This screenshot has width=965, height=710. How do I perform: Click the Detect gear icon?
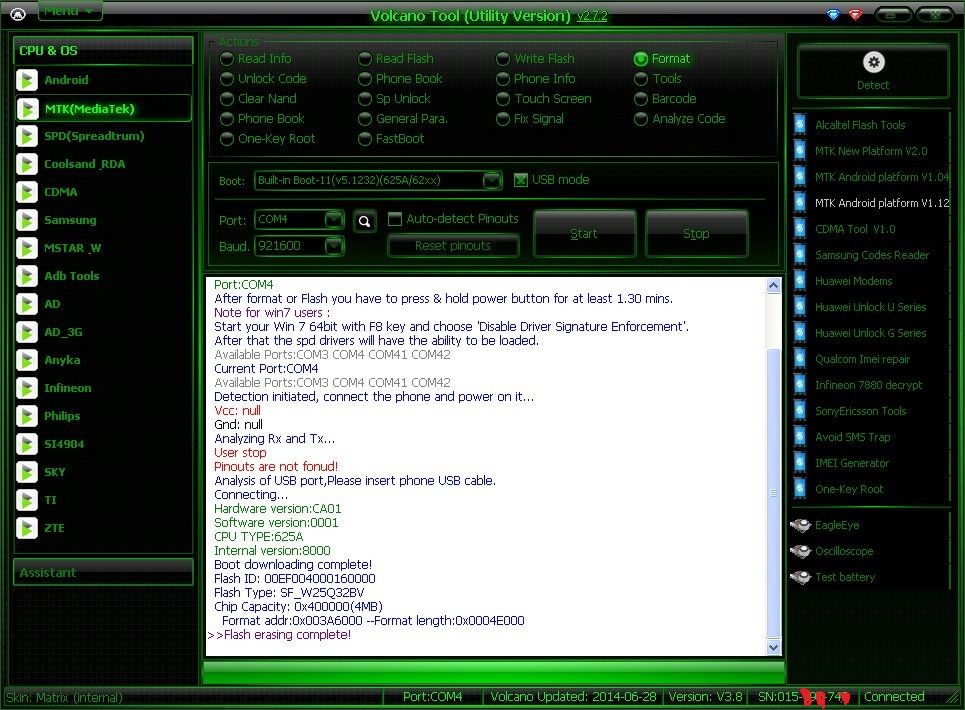pos(873,62)
